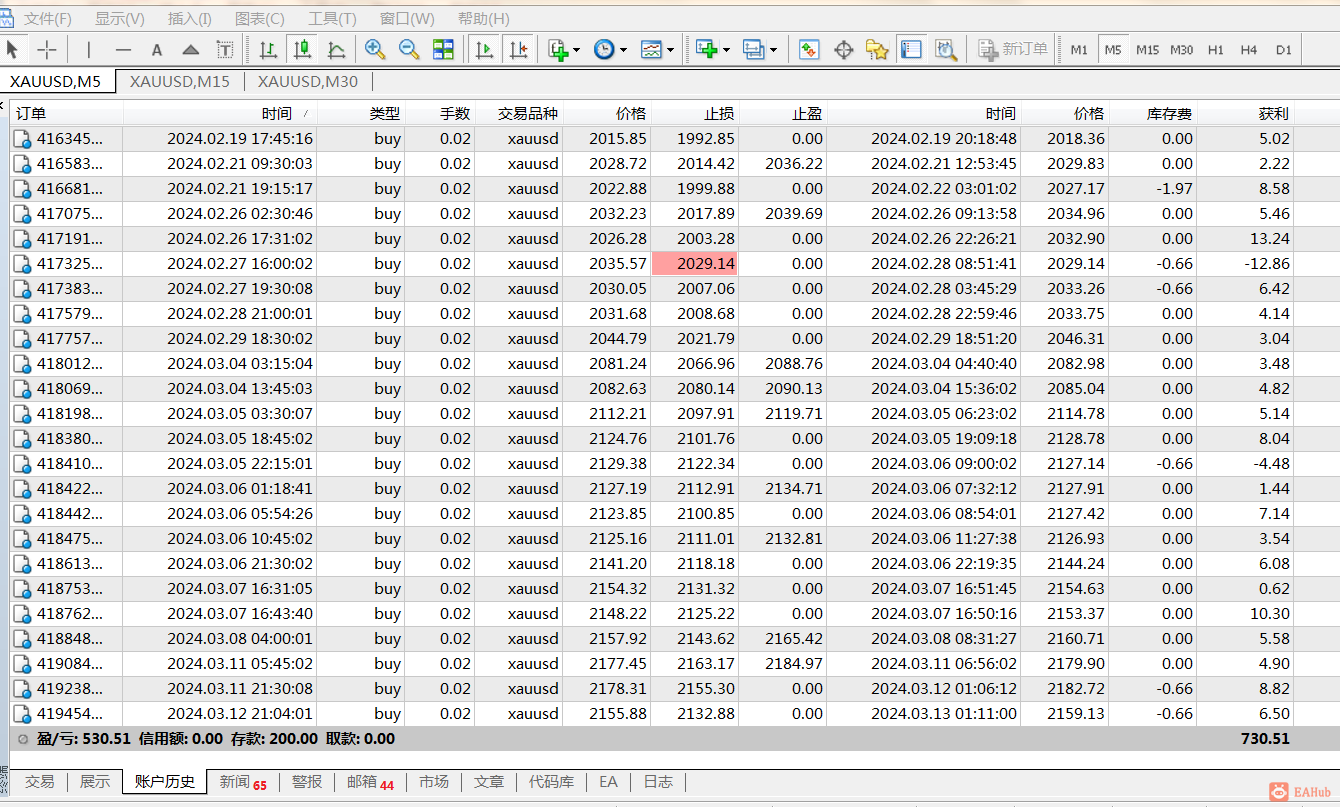Toggle the Terminal panel icon
This screenshot has width=1340, height=807.
[x=911, y=49]
